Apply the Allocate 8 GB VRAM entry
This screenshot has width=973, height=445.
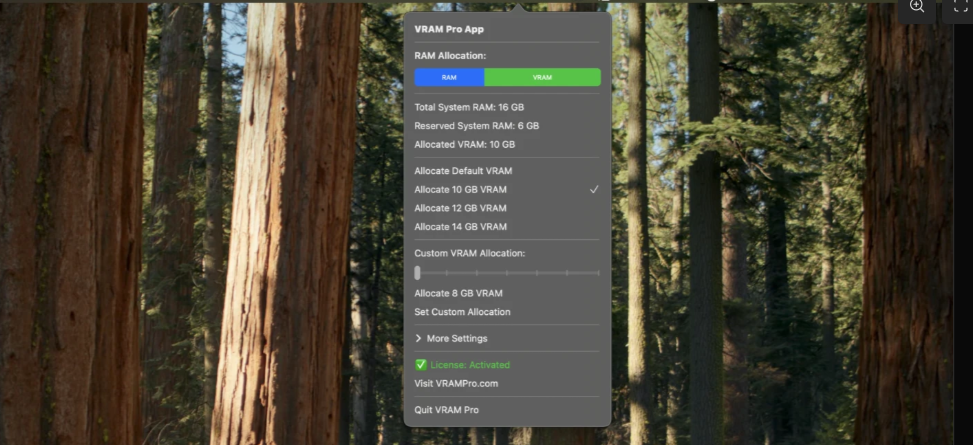point(458,293)
